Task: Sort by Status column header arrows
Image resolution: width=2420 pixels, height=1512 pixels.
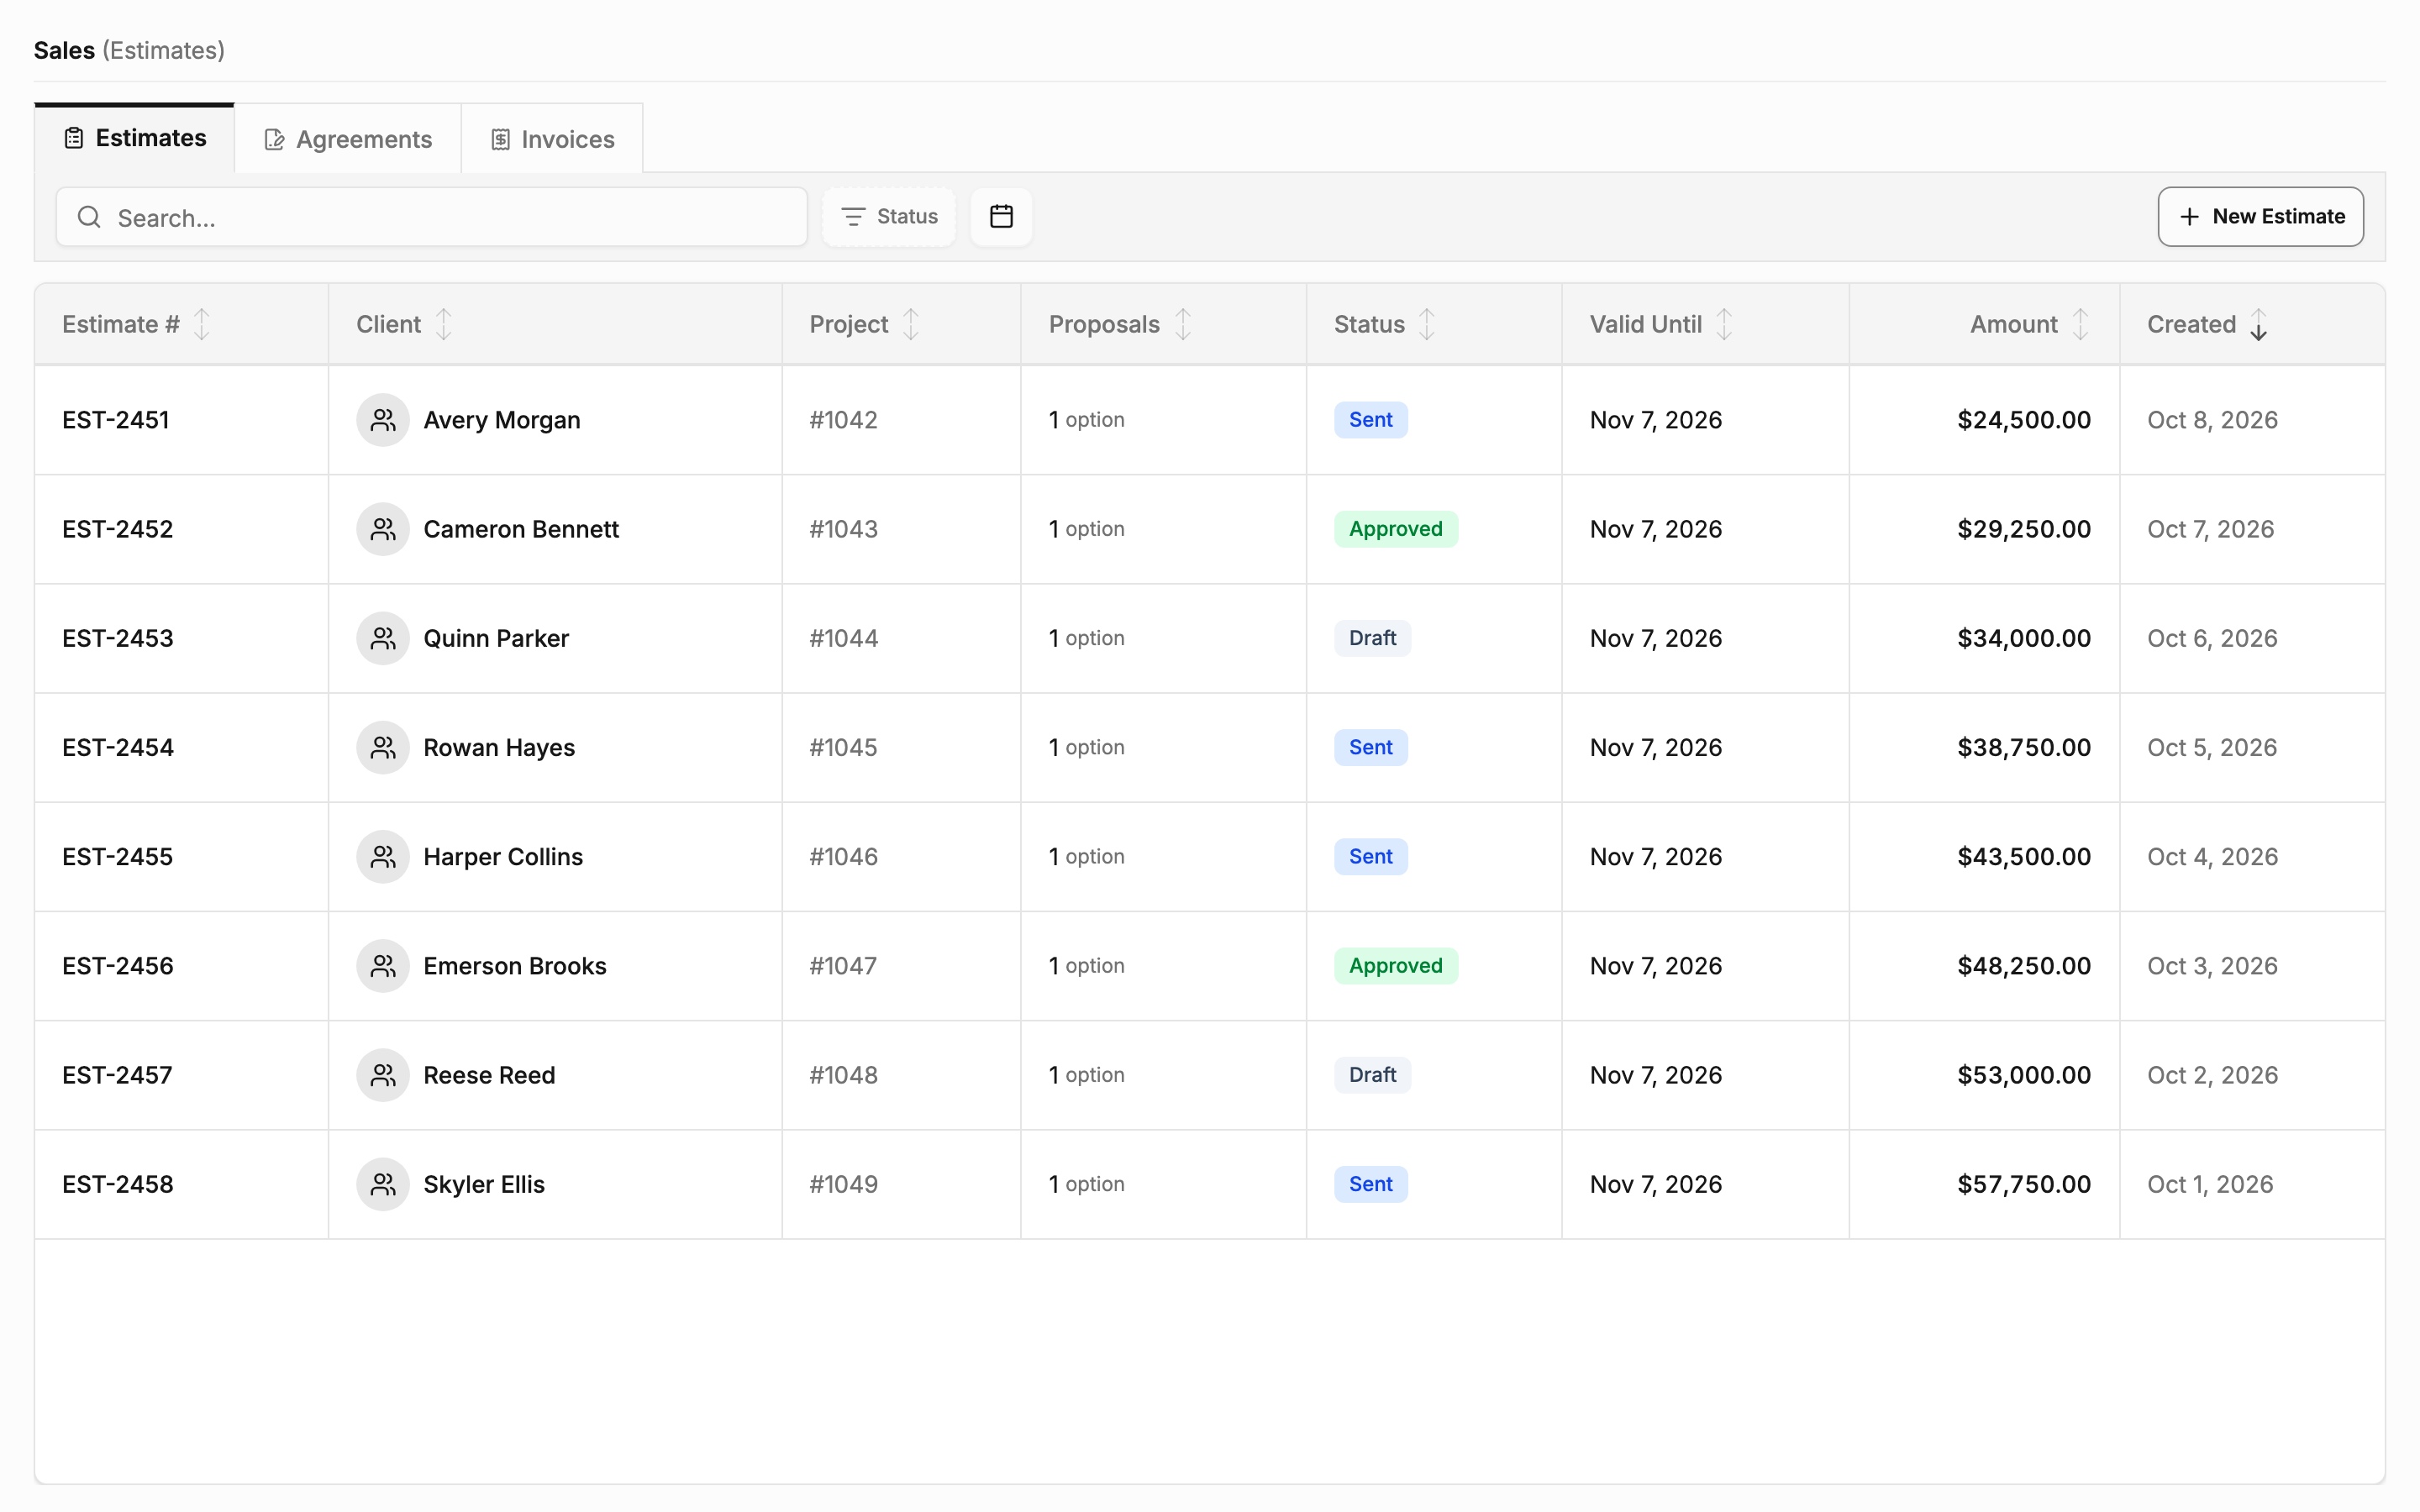Action: pyautogui.click(x=1427, y=324)
